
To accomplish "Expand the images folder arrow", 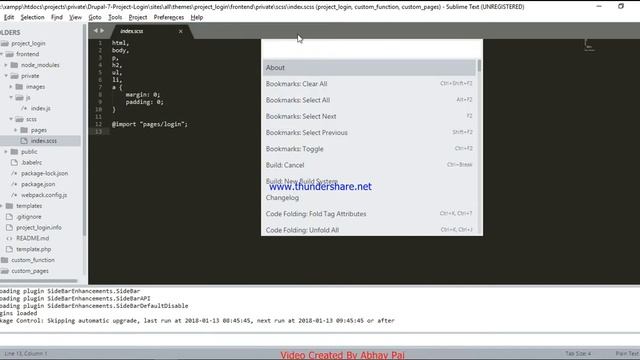I will pos(11,87).
